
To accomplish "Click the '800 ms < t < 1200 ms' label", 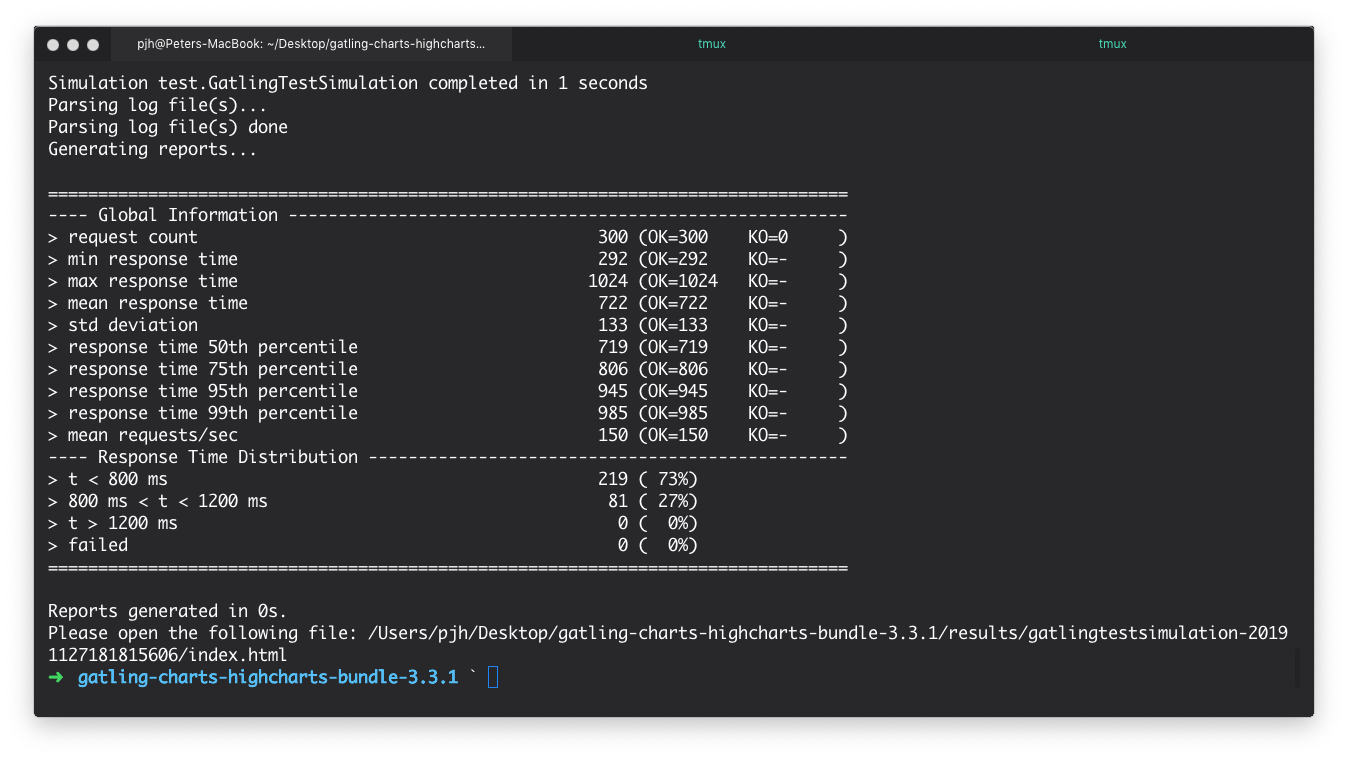I will 168,501.
